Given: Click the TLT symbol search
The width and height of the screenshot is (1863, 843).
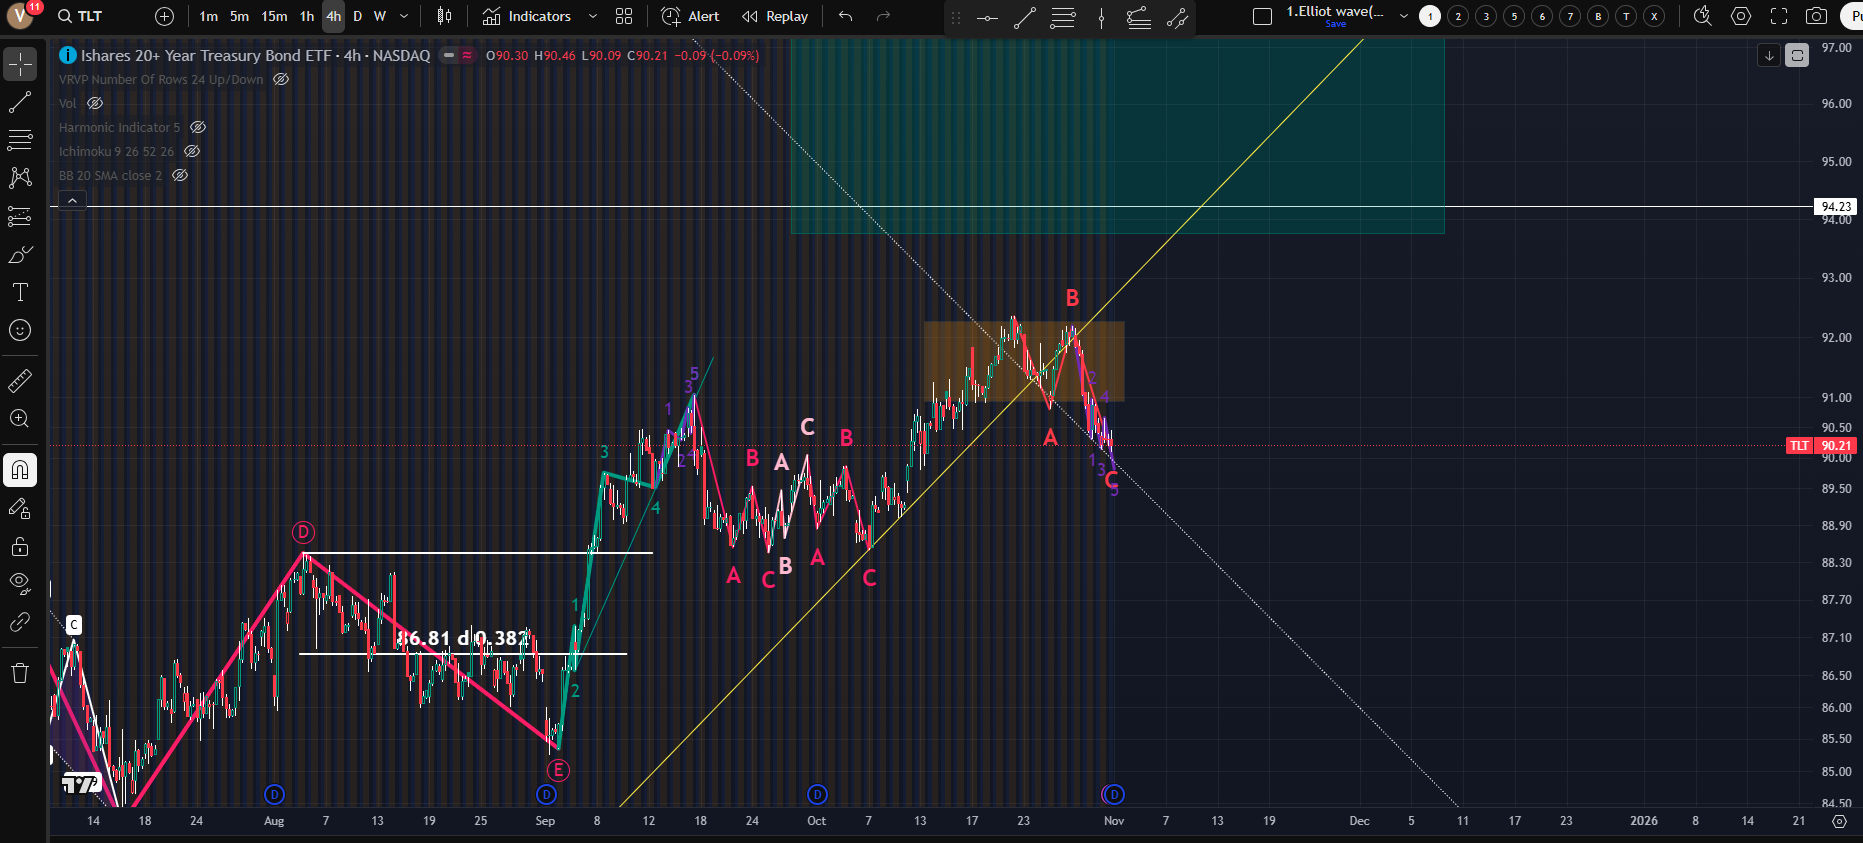Looking at the screenshot, I should [80, 16].
